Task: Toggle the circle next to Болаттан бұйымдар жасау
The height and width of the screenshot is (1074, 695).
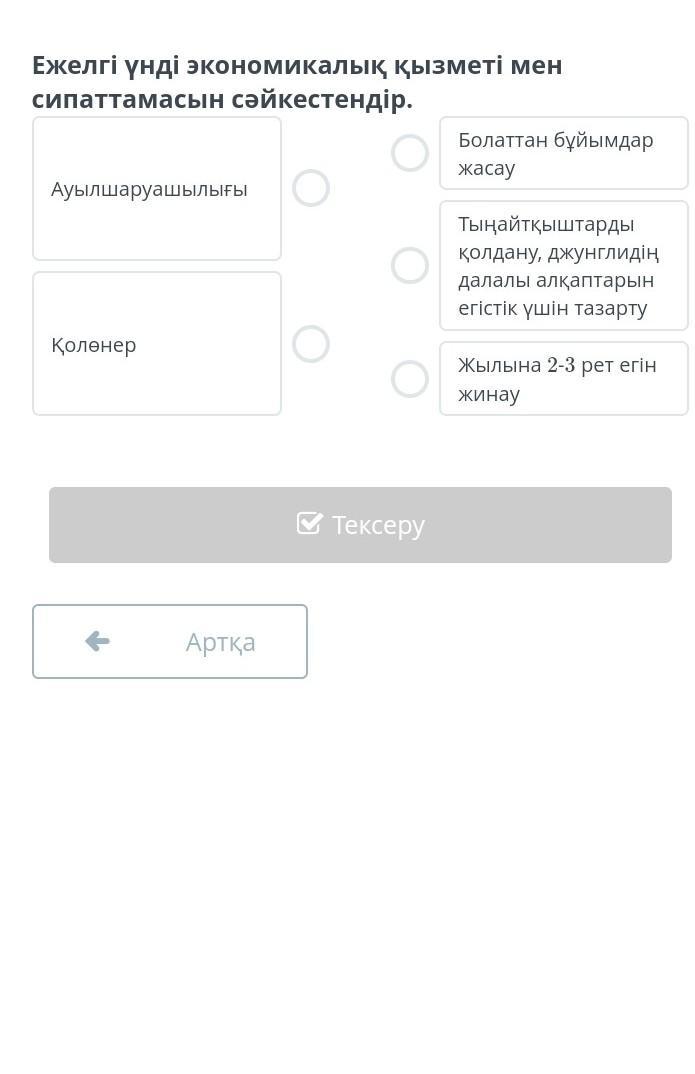Action: point(410,153)
